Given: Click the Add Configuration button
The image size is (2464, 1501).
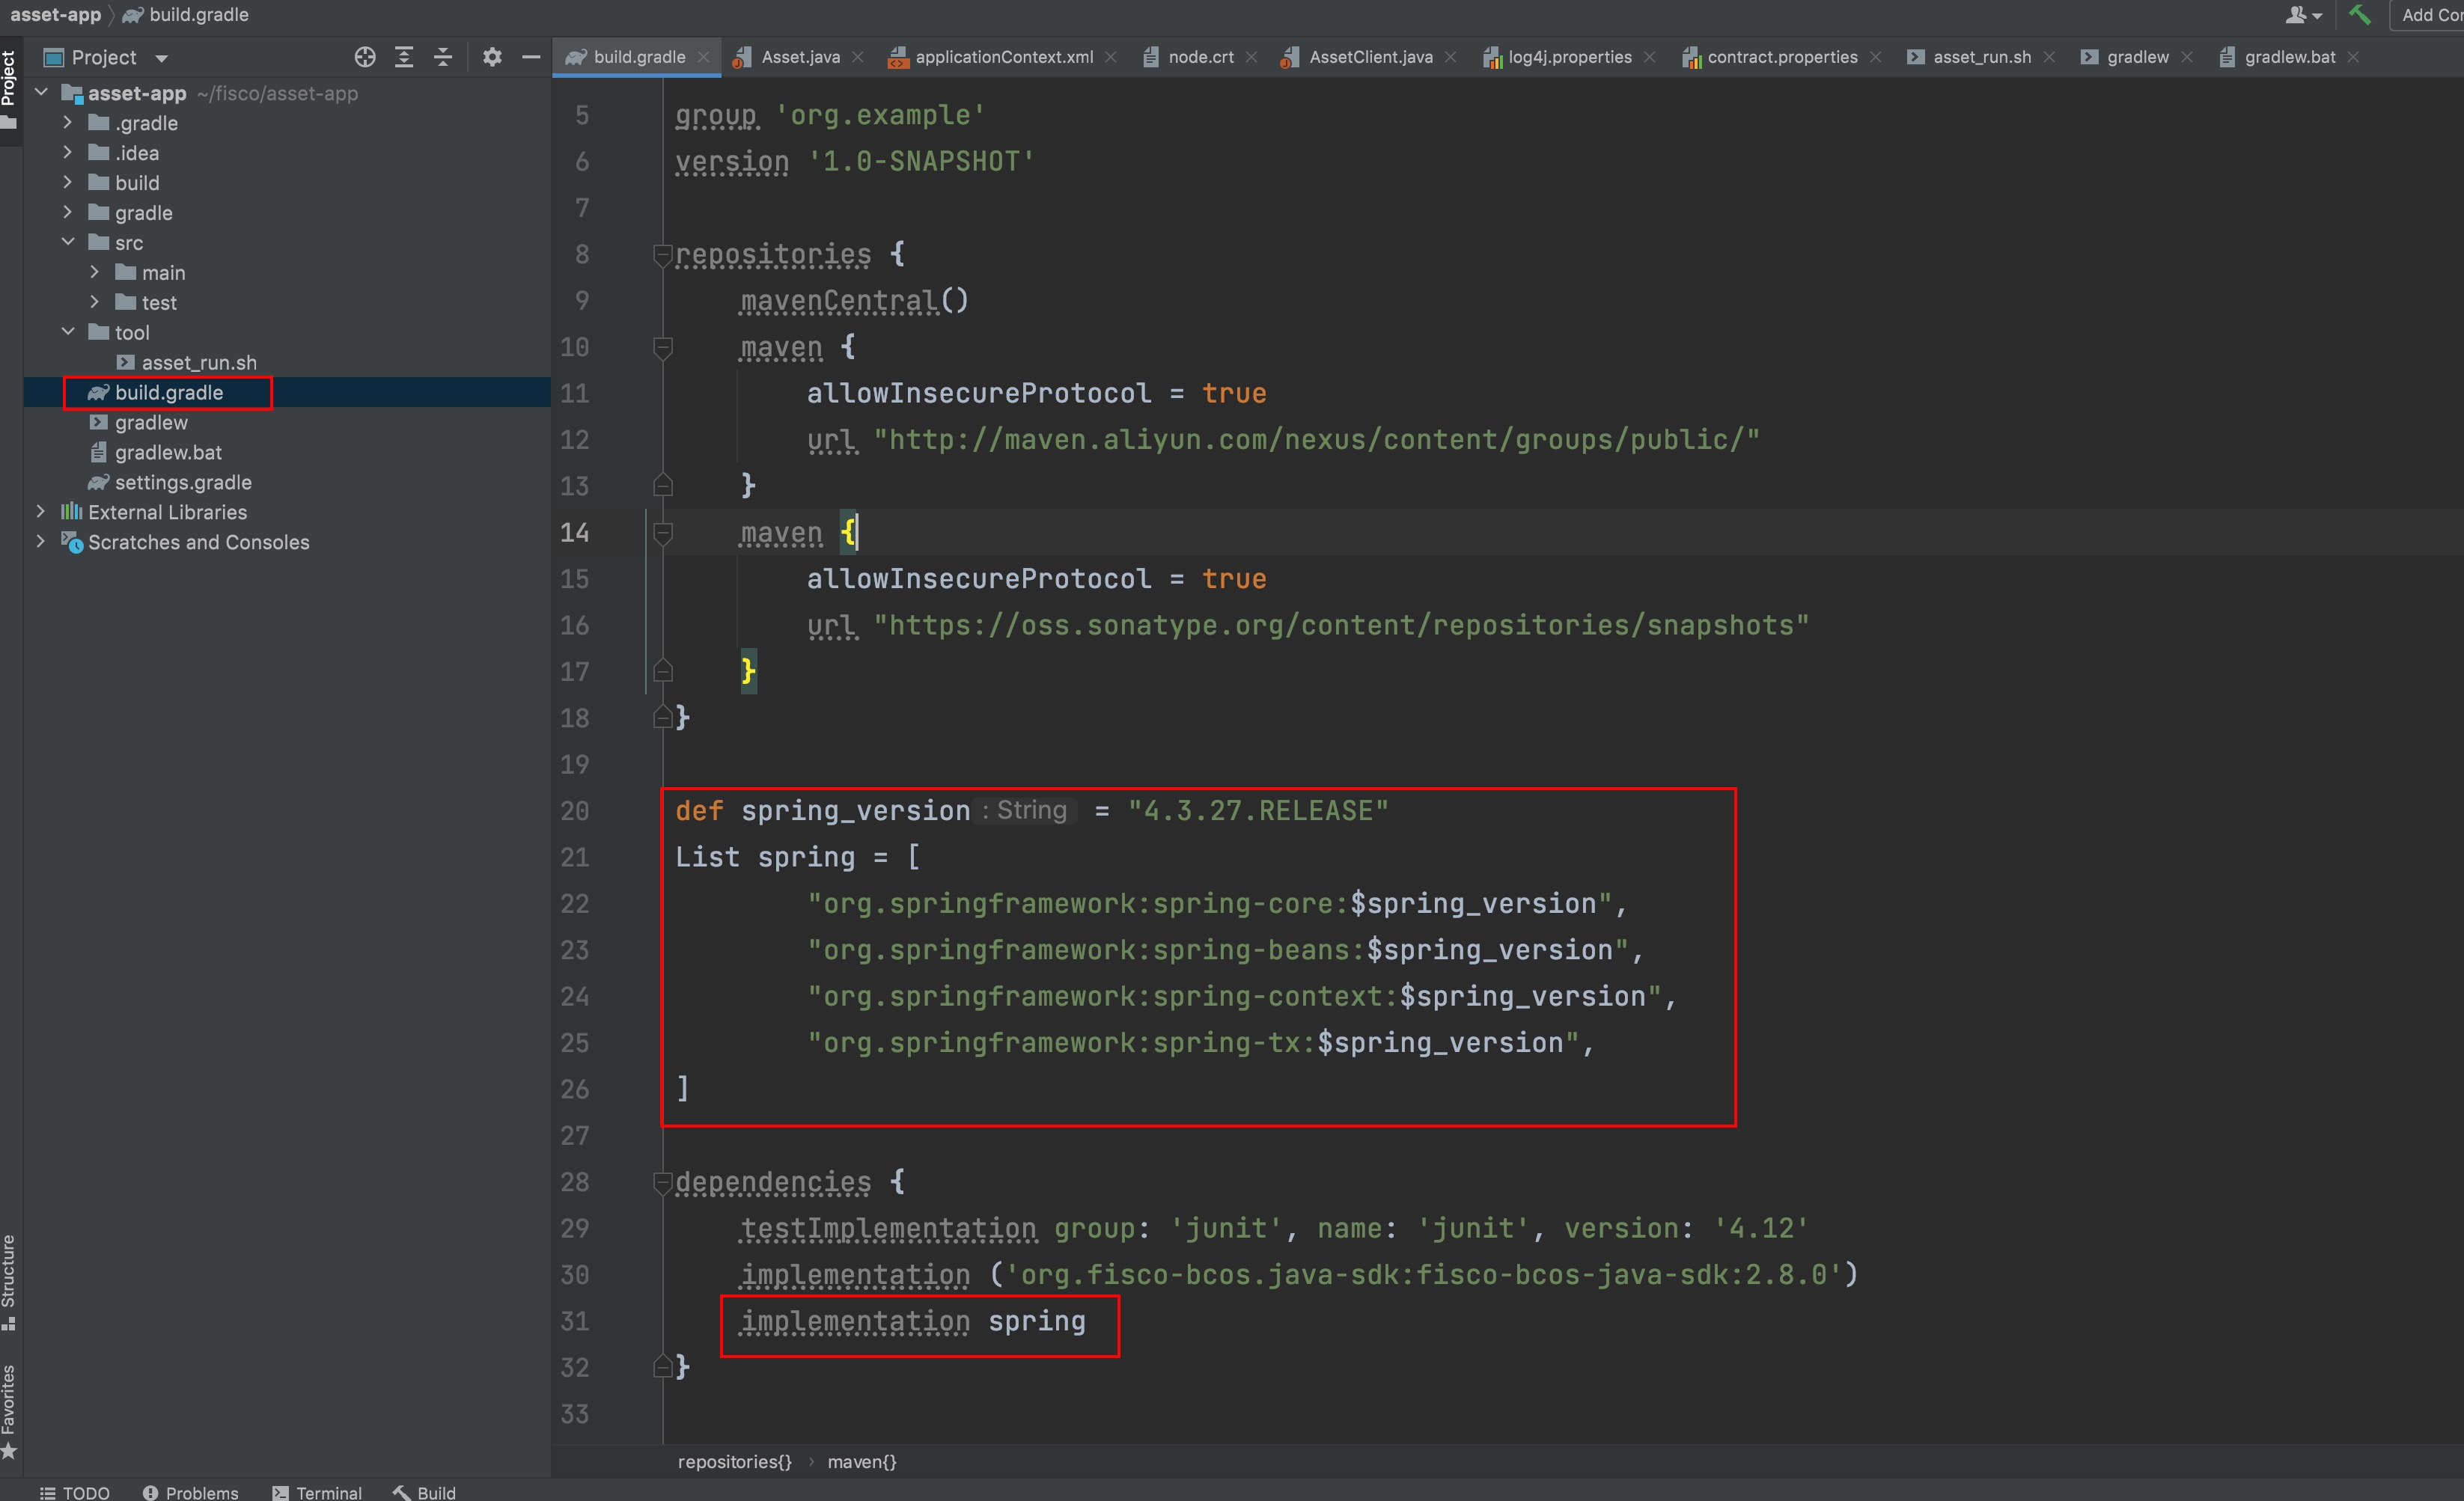Looking at the screenshot, I should pos(2430,14).
